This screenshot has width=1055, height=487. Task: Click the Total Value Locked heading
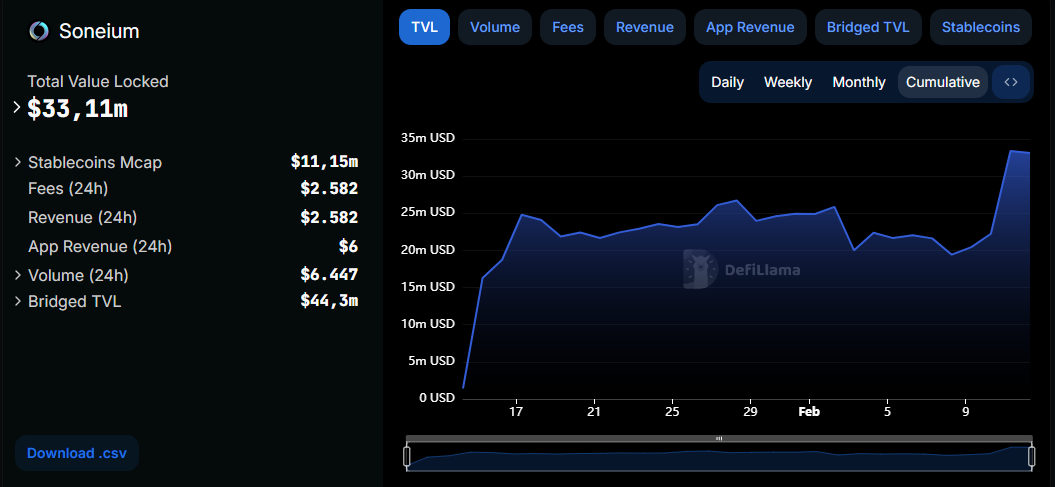[98, 81]
